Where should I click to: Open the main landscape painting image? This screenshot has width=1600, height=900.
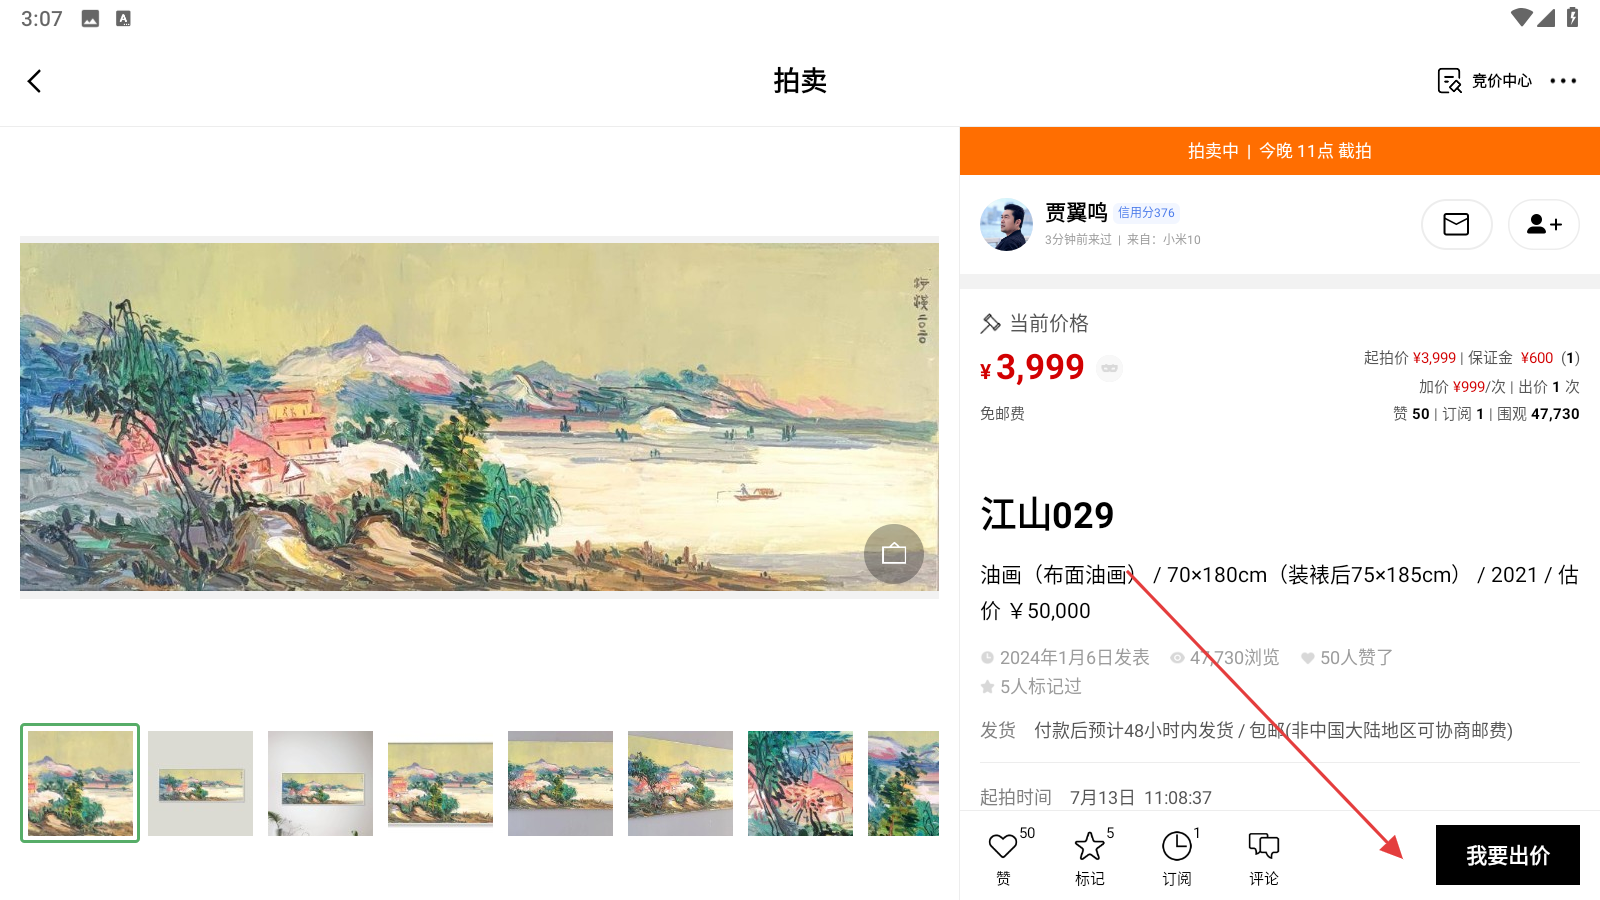pyautogui.click(x=479, y=417)
